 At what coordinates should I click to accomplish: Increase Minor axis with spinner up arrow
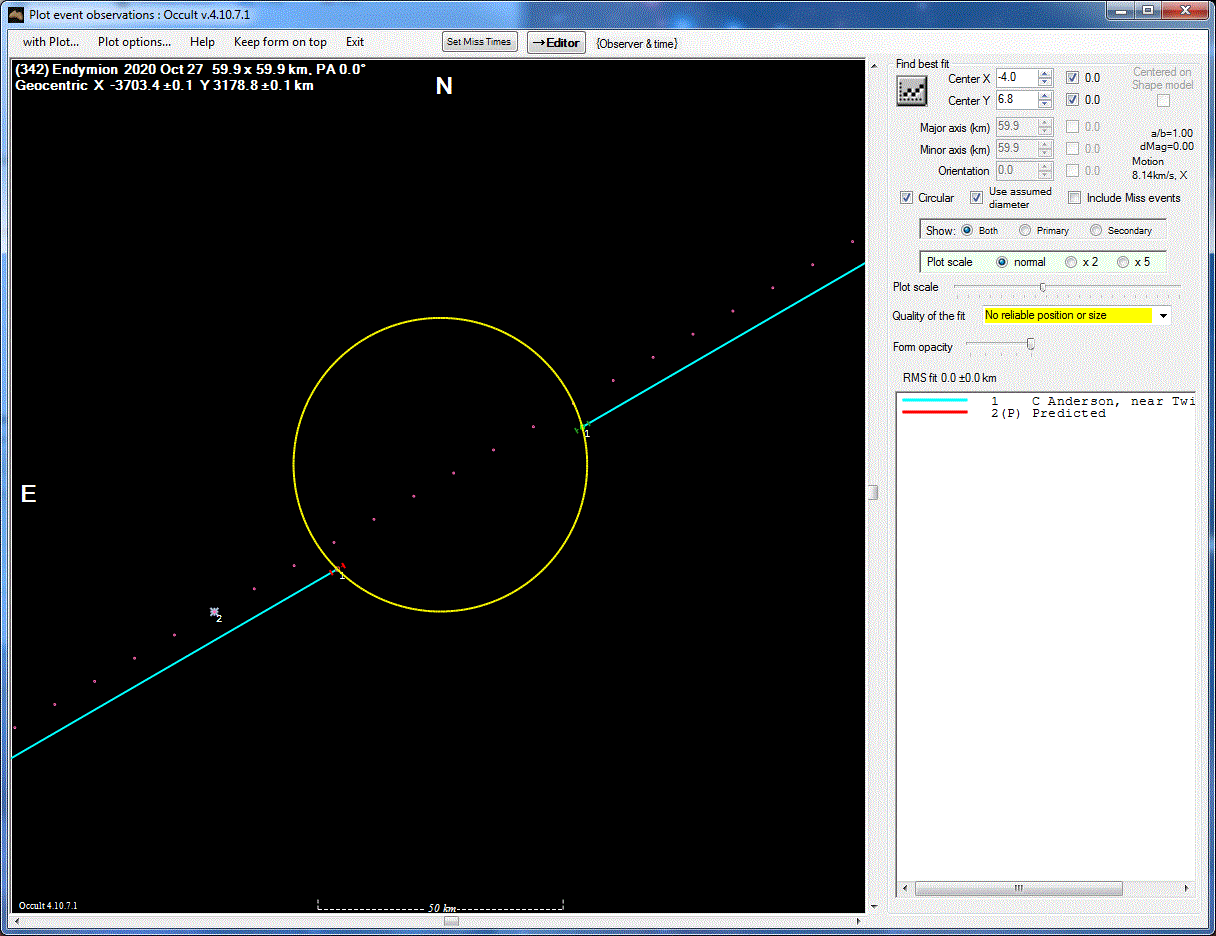click(1045, 145)
